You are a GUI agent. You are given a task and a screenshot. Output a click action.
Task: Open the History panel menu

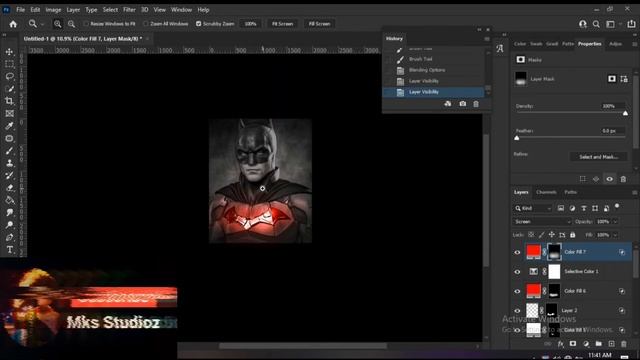(x=487, y=39)
